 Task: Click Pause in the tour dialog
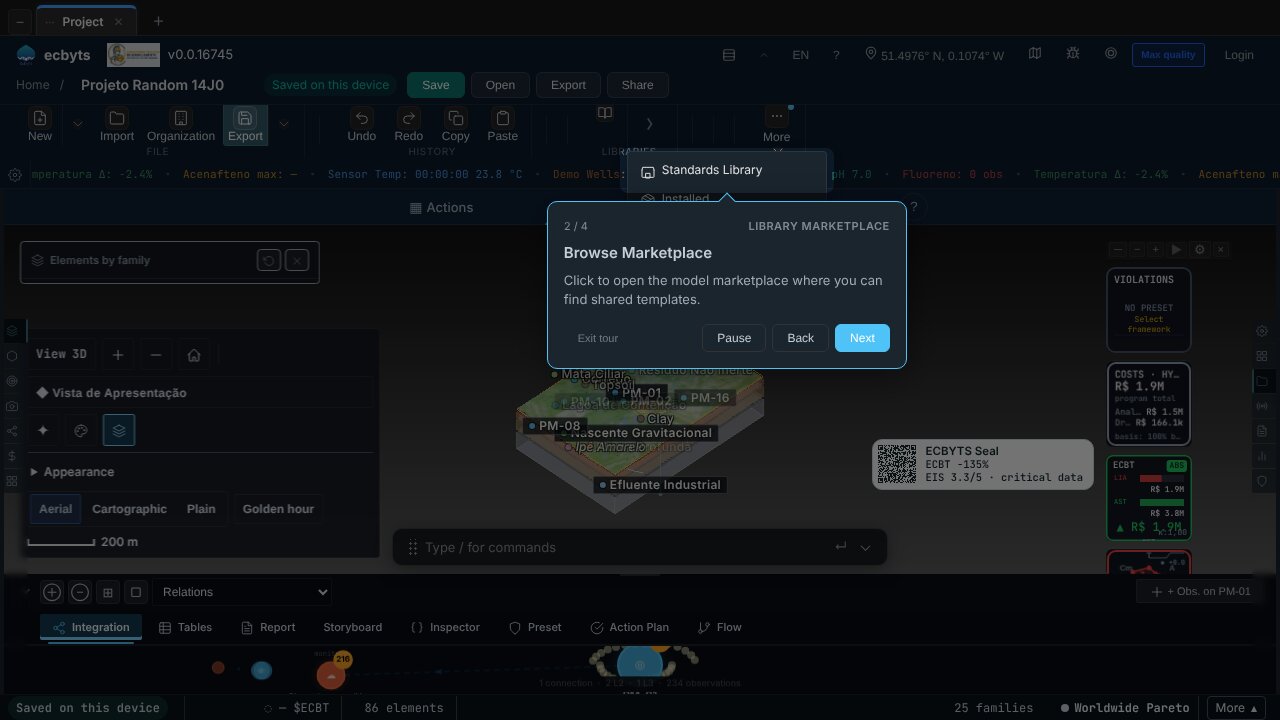734,338
